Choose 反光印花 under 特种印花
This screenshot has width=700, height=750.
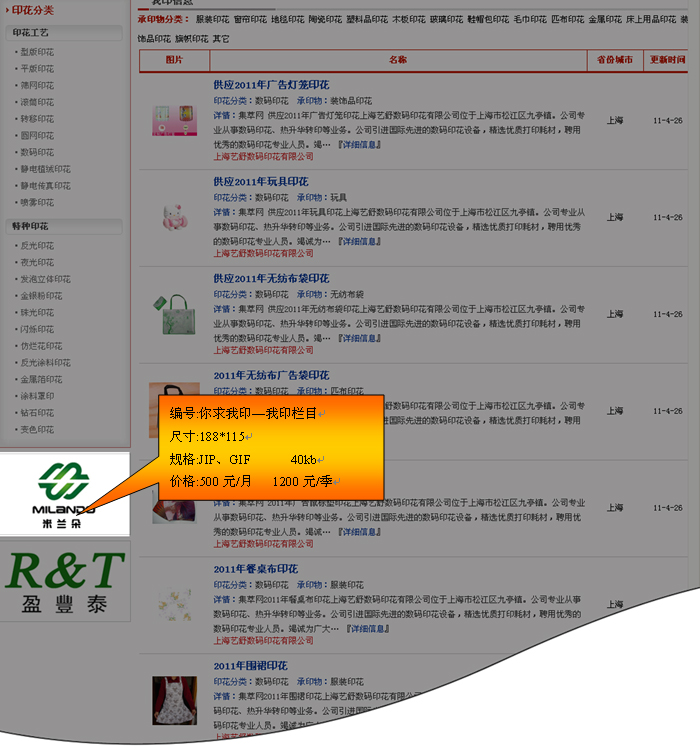point(37,246)
